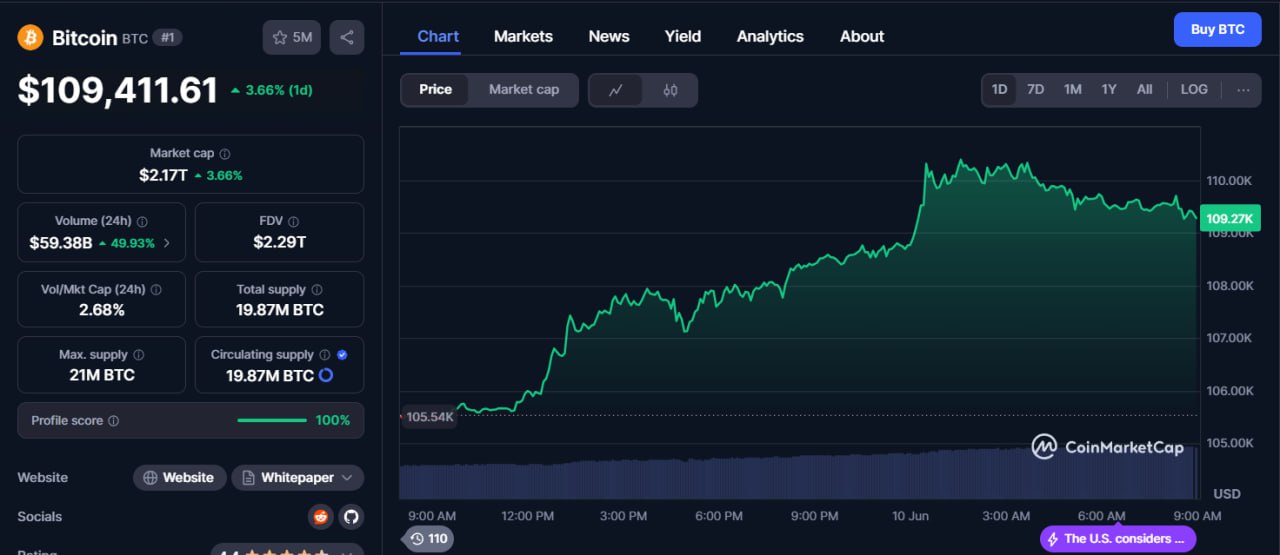The height and width of the screenshot is (555, 1280).
Task: Add Bitcoin to watchlist star button
Action: tap(292, 37)
